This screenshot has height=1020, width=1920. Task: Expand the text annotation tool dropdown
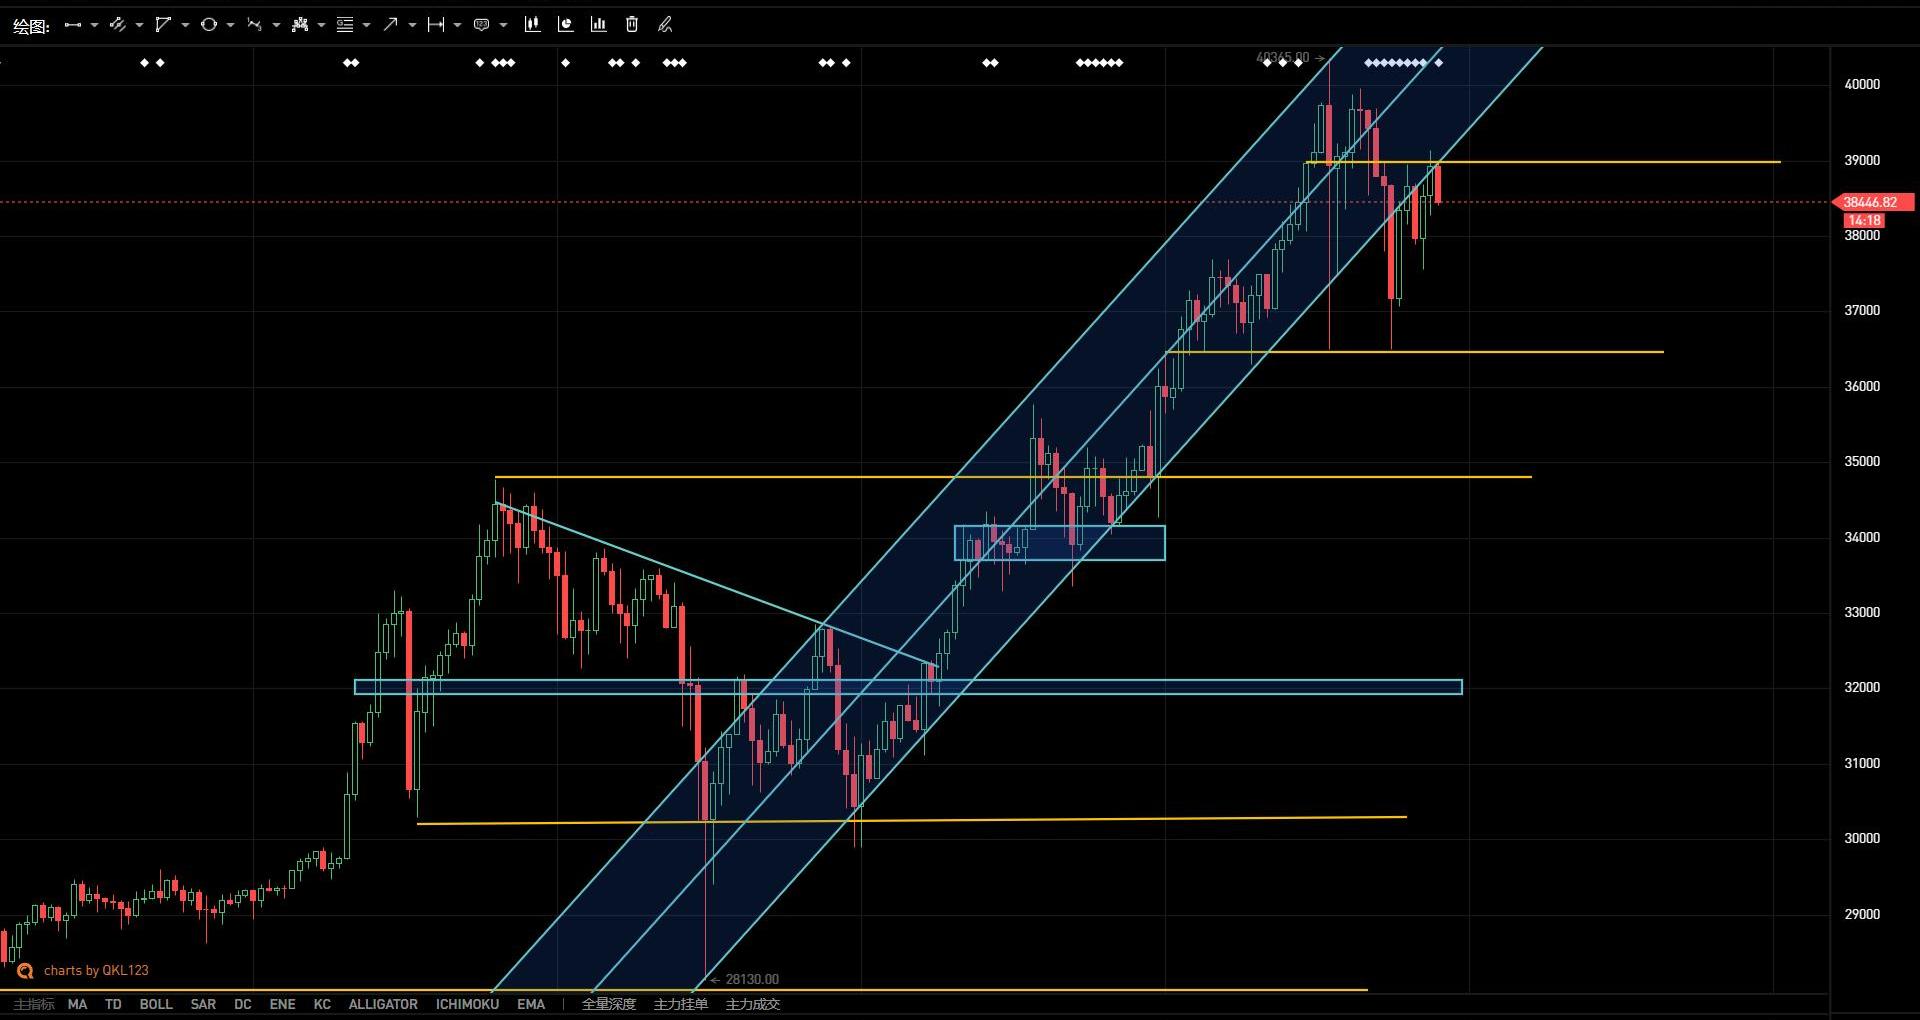click(503, 25)
